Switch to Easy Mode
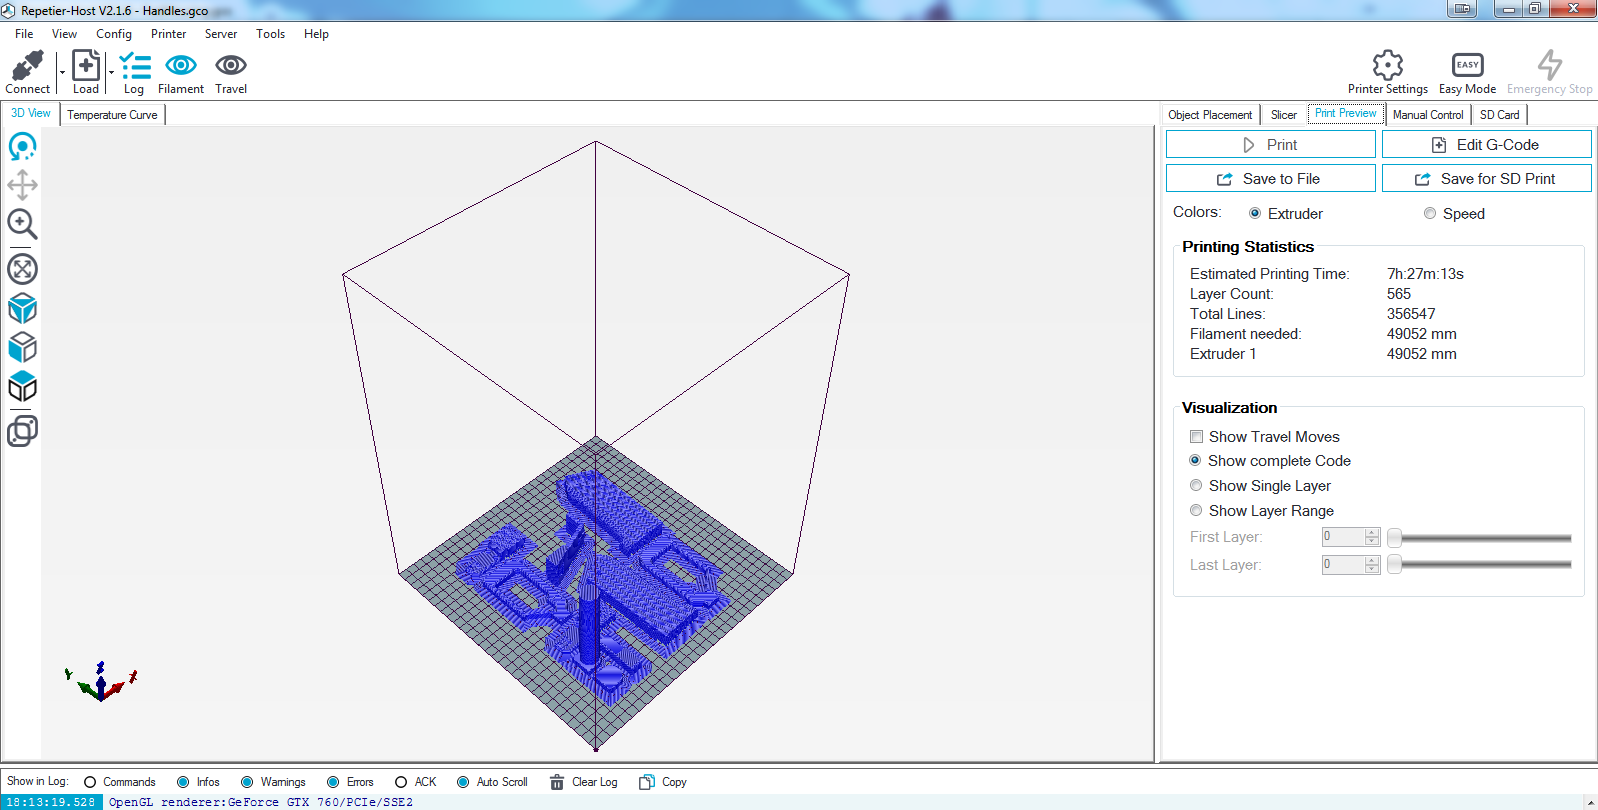The height and width of the screenshot is (810, 1598). [1467, 66]
